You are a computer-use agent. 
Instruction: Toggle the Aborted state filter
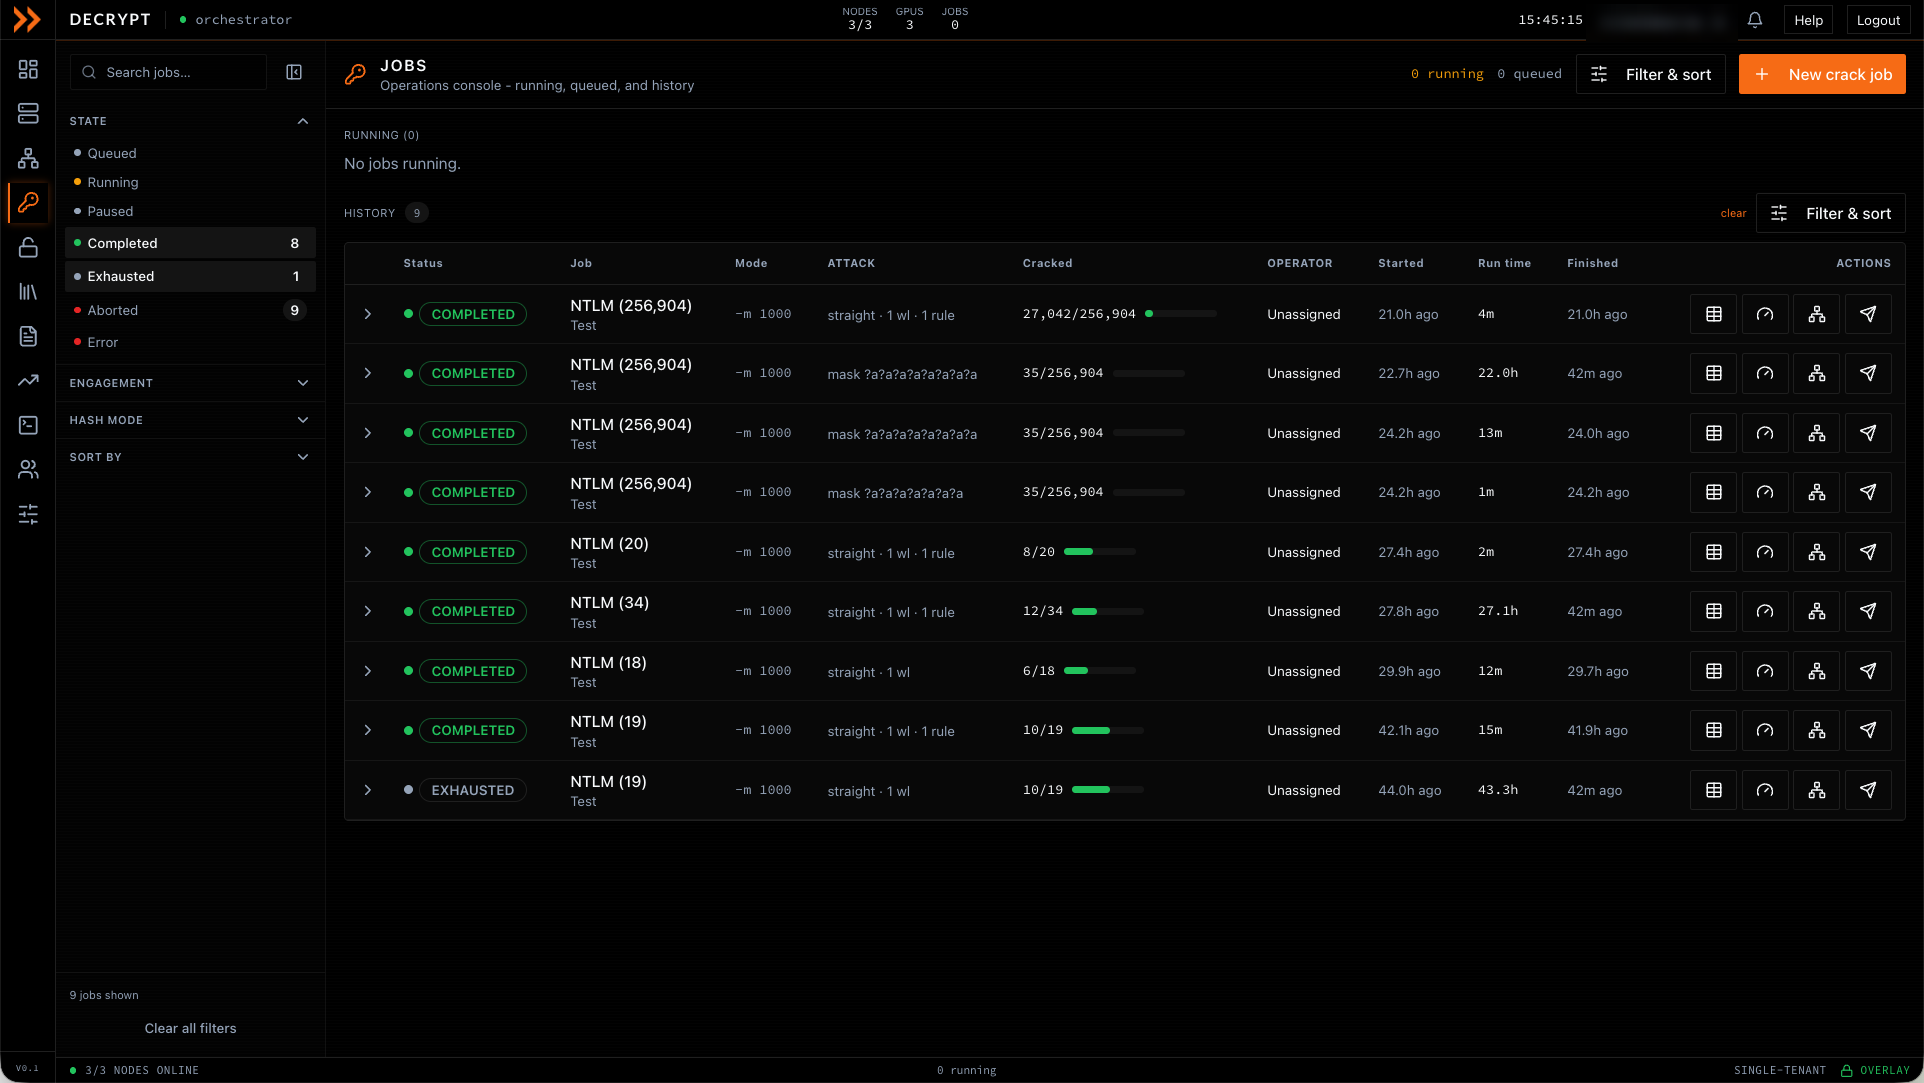(190, 310)
